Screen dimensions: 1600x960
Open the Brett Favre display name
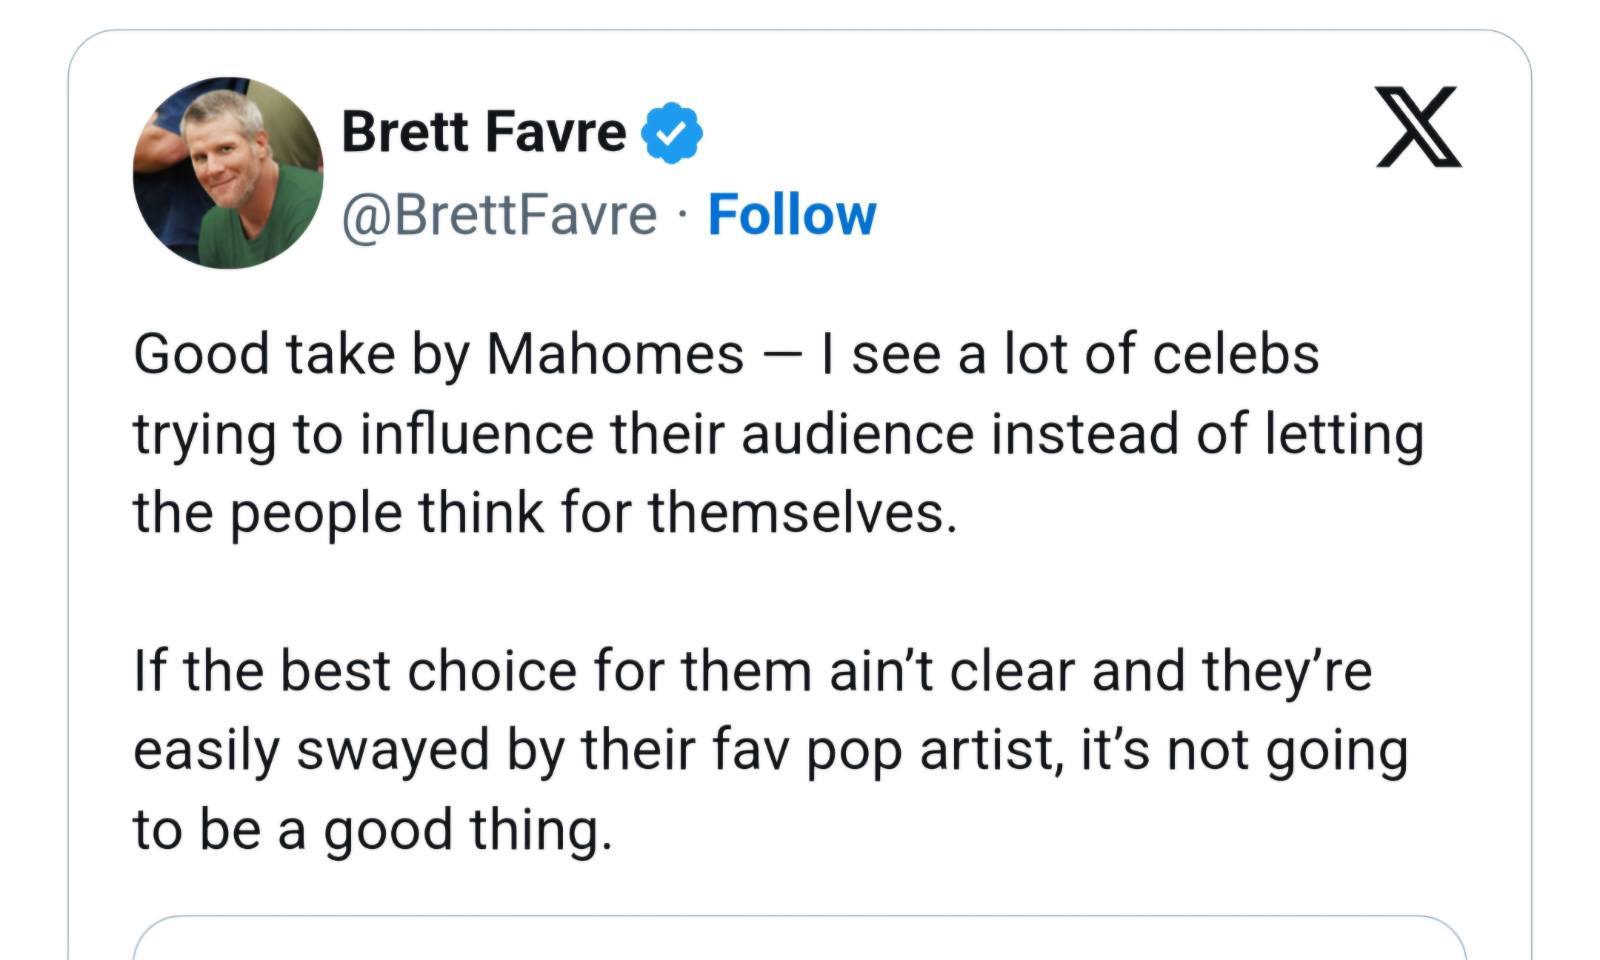click(x=483, y=132)
